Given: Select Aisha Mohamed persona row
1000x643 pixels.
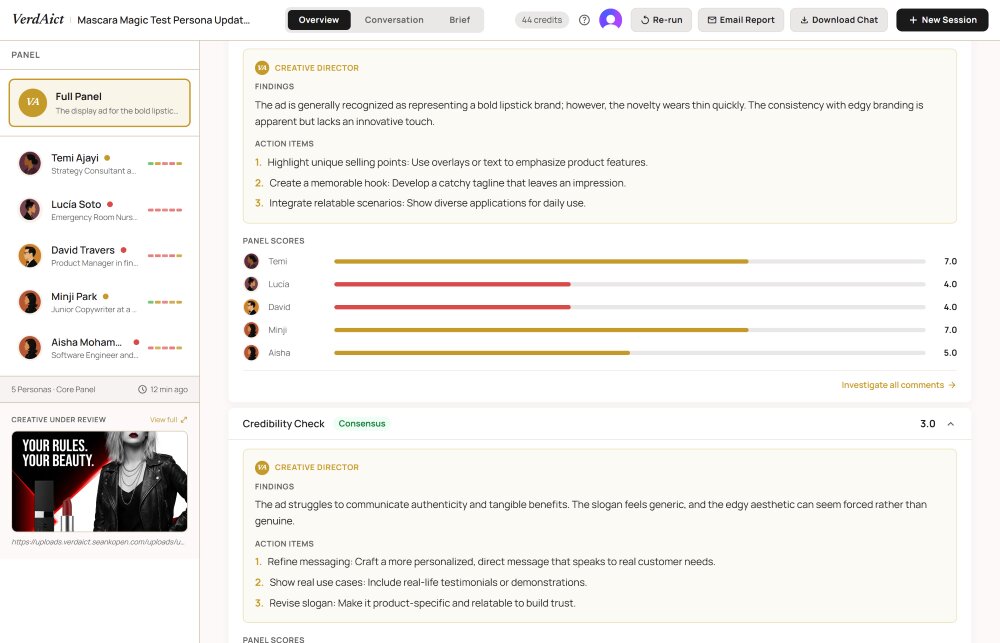Looking at the screenshot, I should pos(99,348).
